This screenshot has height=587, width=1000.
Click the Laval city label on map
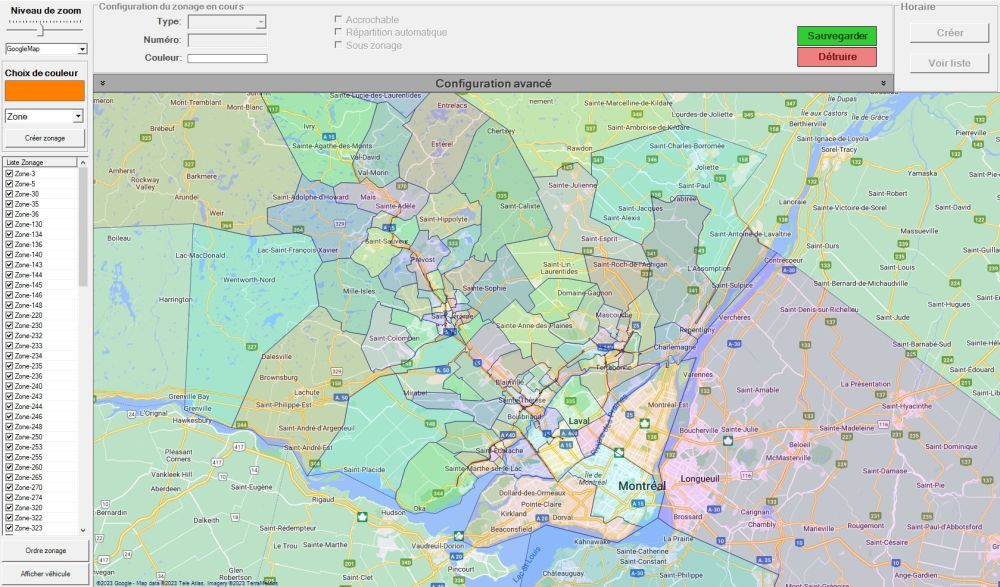tap(579, 421)
